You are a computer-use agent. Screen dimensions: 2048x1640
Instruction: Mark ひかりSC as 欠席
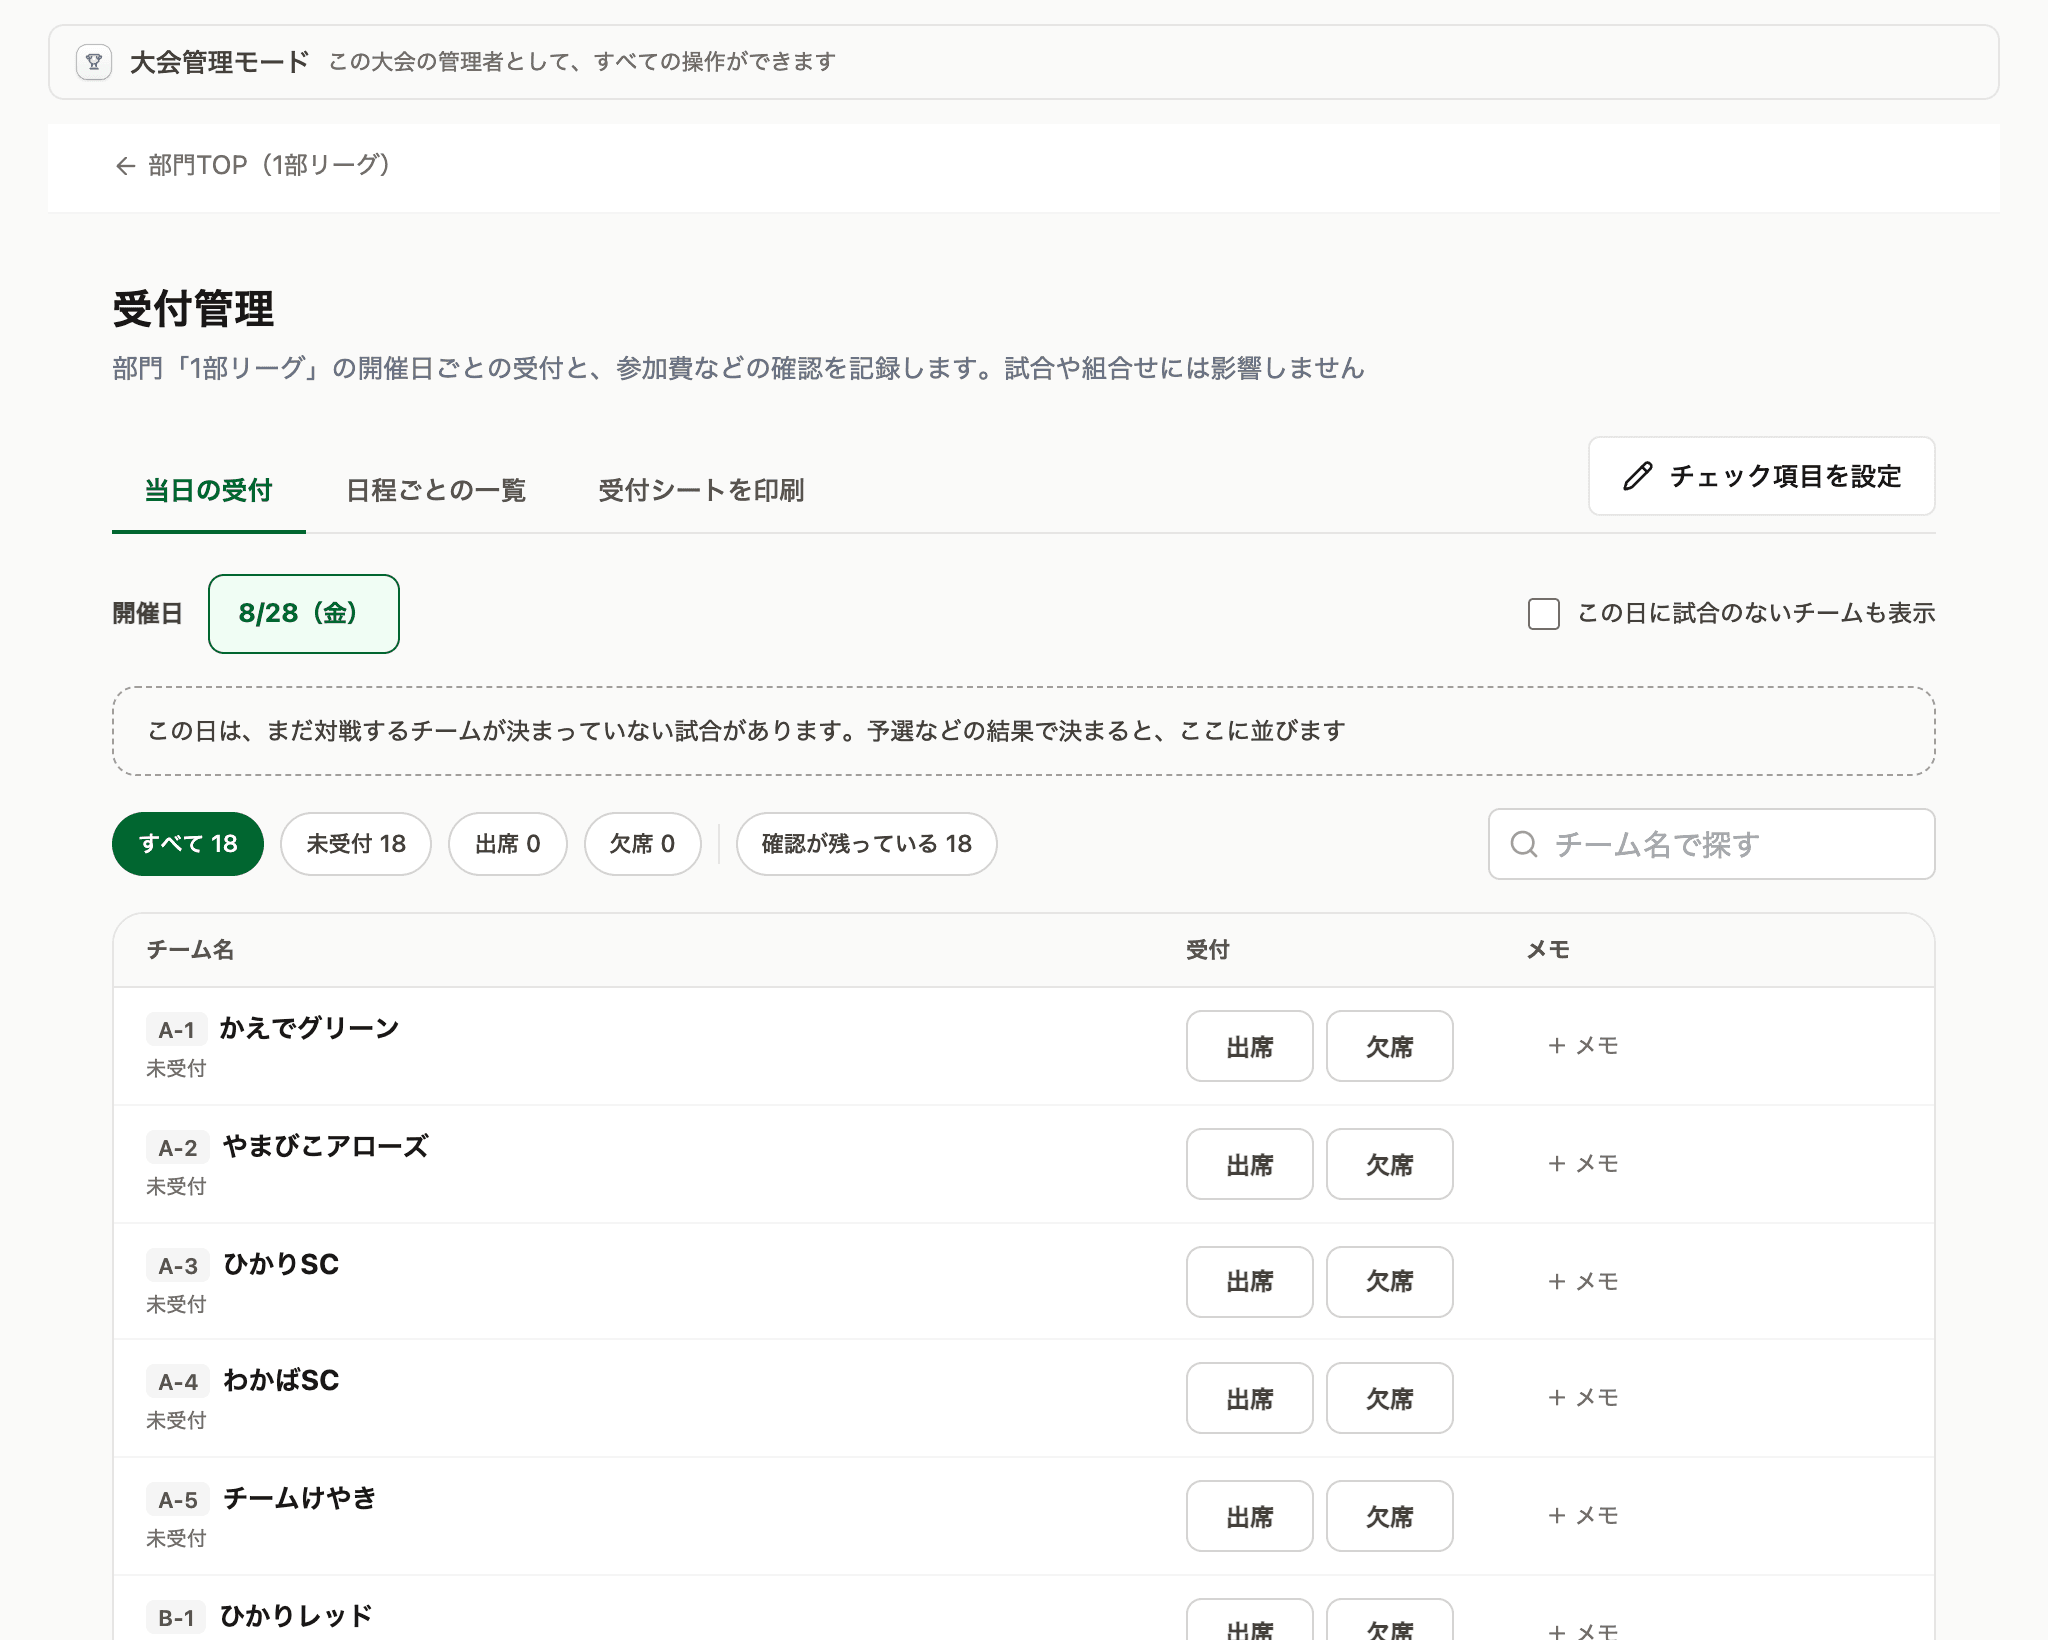pyautogui.click(x=1390, y=1282)
